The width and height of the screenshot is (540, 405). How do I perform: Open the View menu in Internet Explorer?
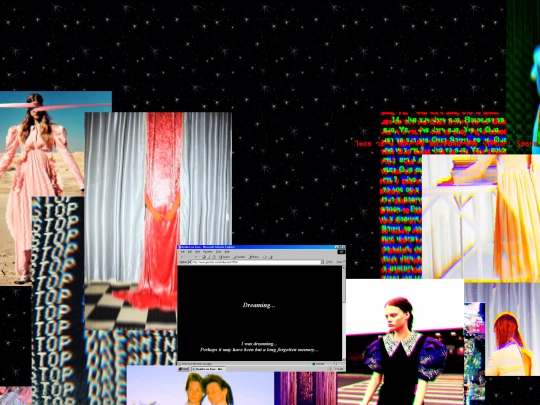click(x=197, y=252)
